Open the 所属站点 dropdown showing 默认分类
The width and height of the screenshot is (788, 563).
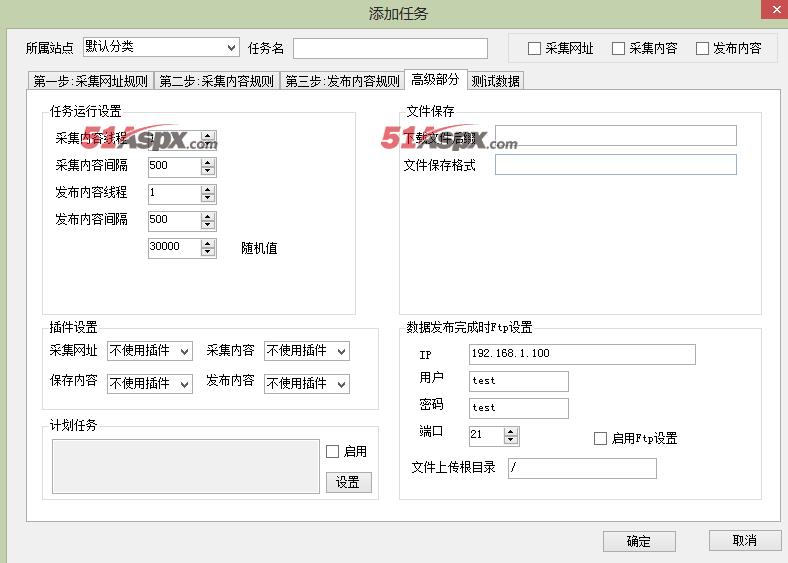[x=161, y=47]
